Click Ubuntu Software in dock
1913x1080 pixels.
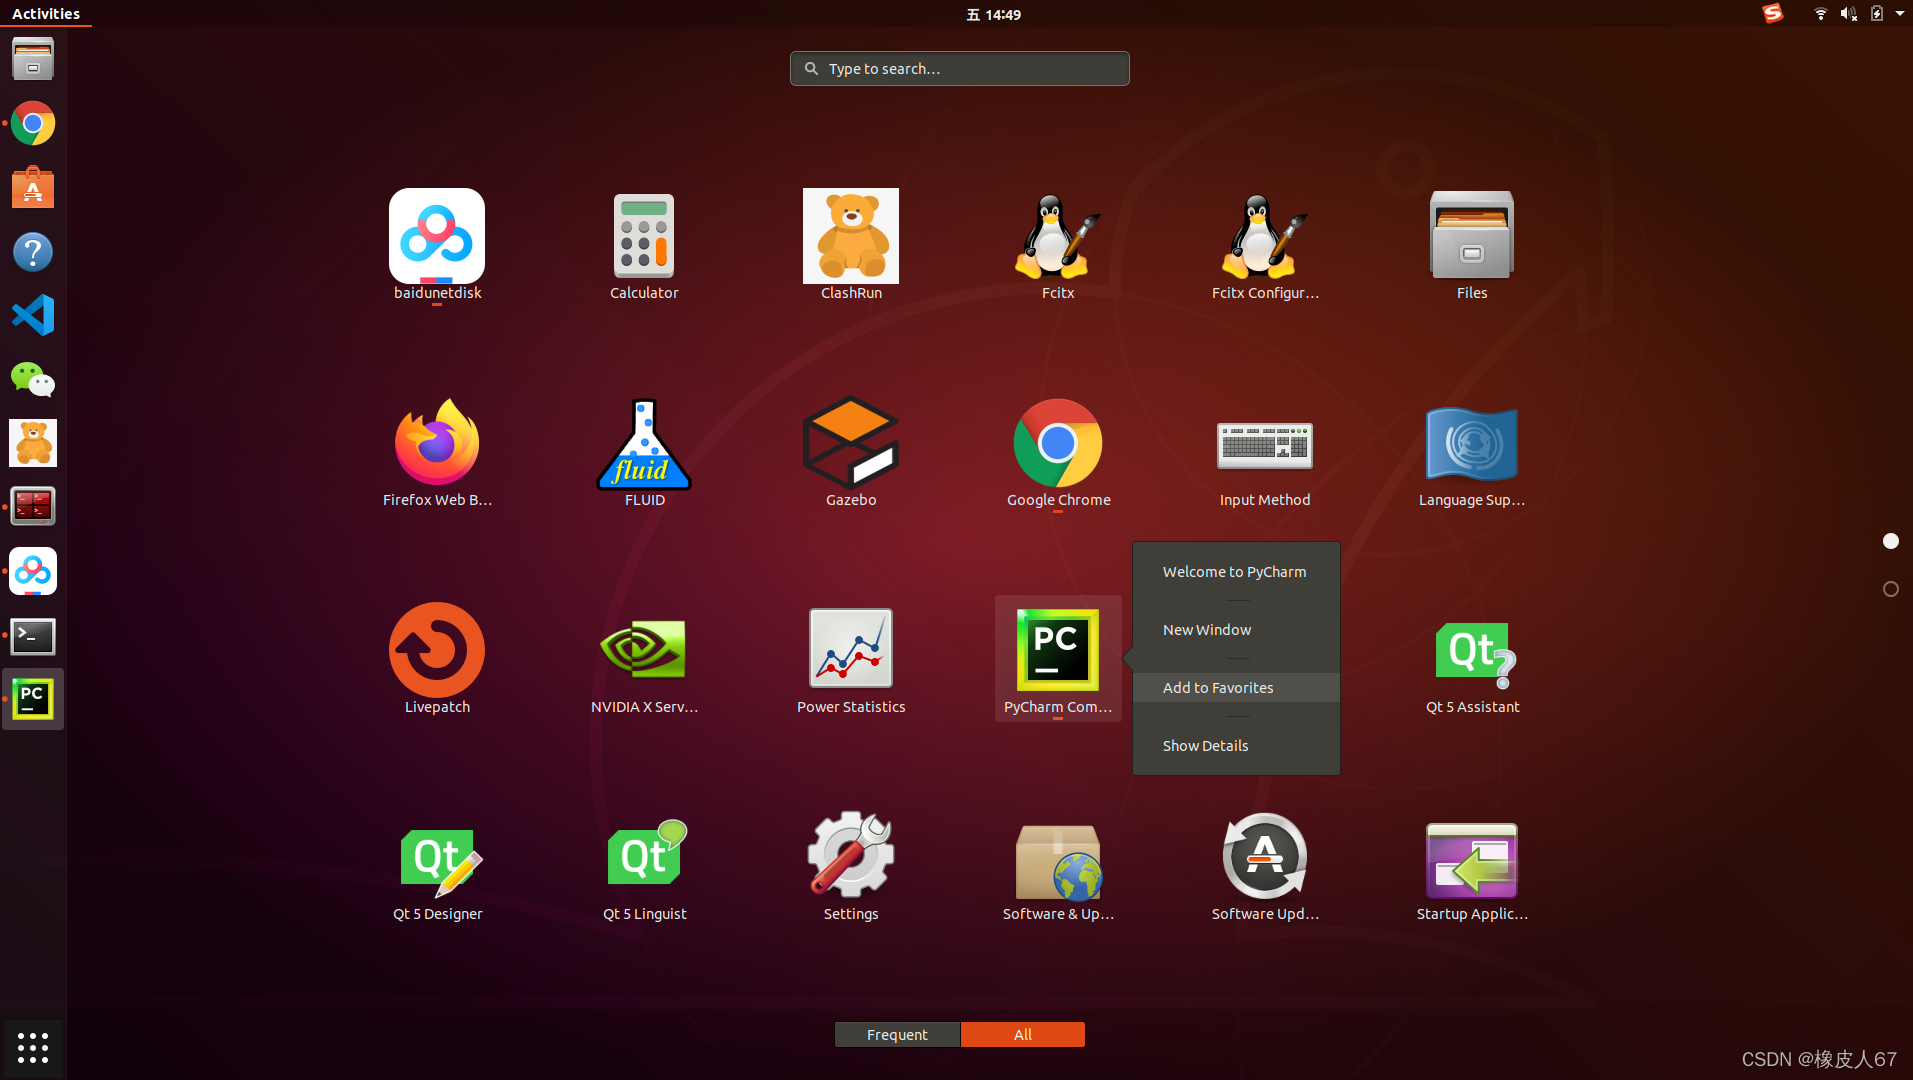click(x=33, y=187)
